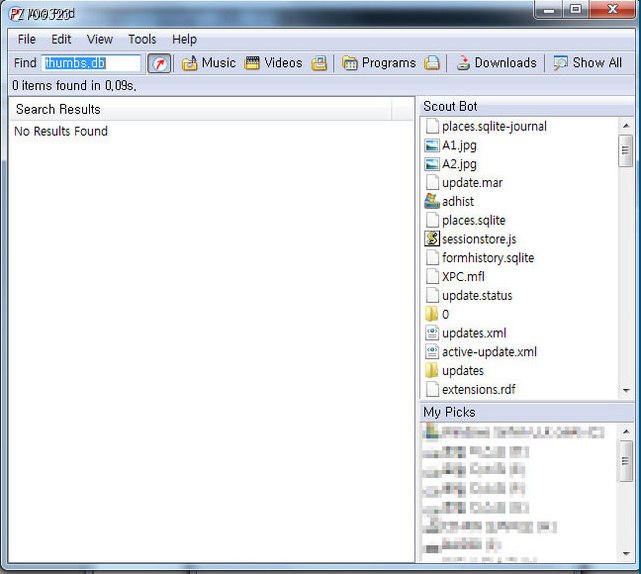
Task: Click the pictures icon after Videos
Action: click(319, 63)
